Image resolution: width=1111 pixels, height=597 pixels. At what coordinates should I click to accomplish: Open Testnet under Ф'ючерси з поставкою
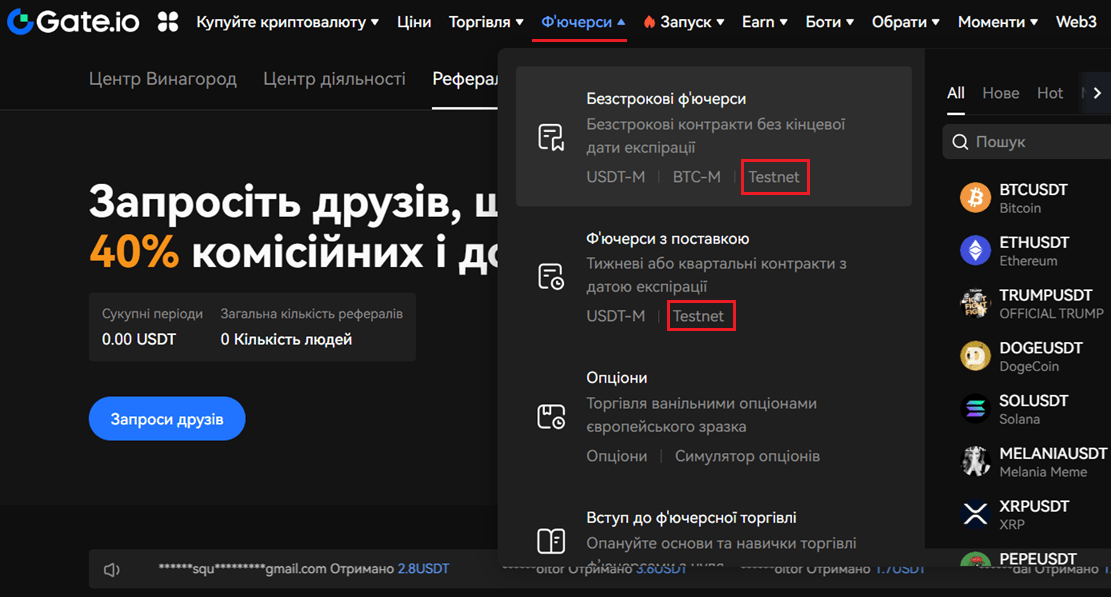[699, 316]
